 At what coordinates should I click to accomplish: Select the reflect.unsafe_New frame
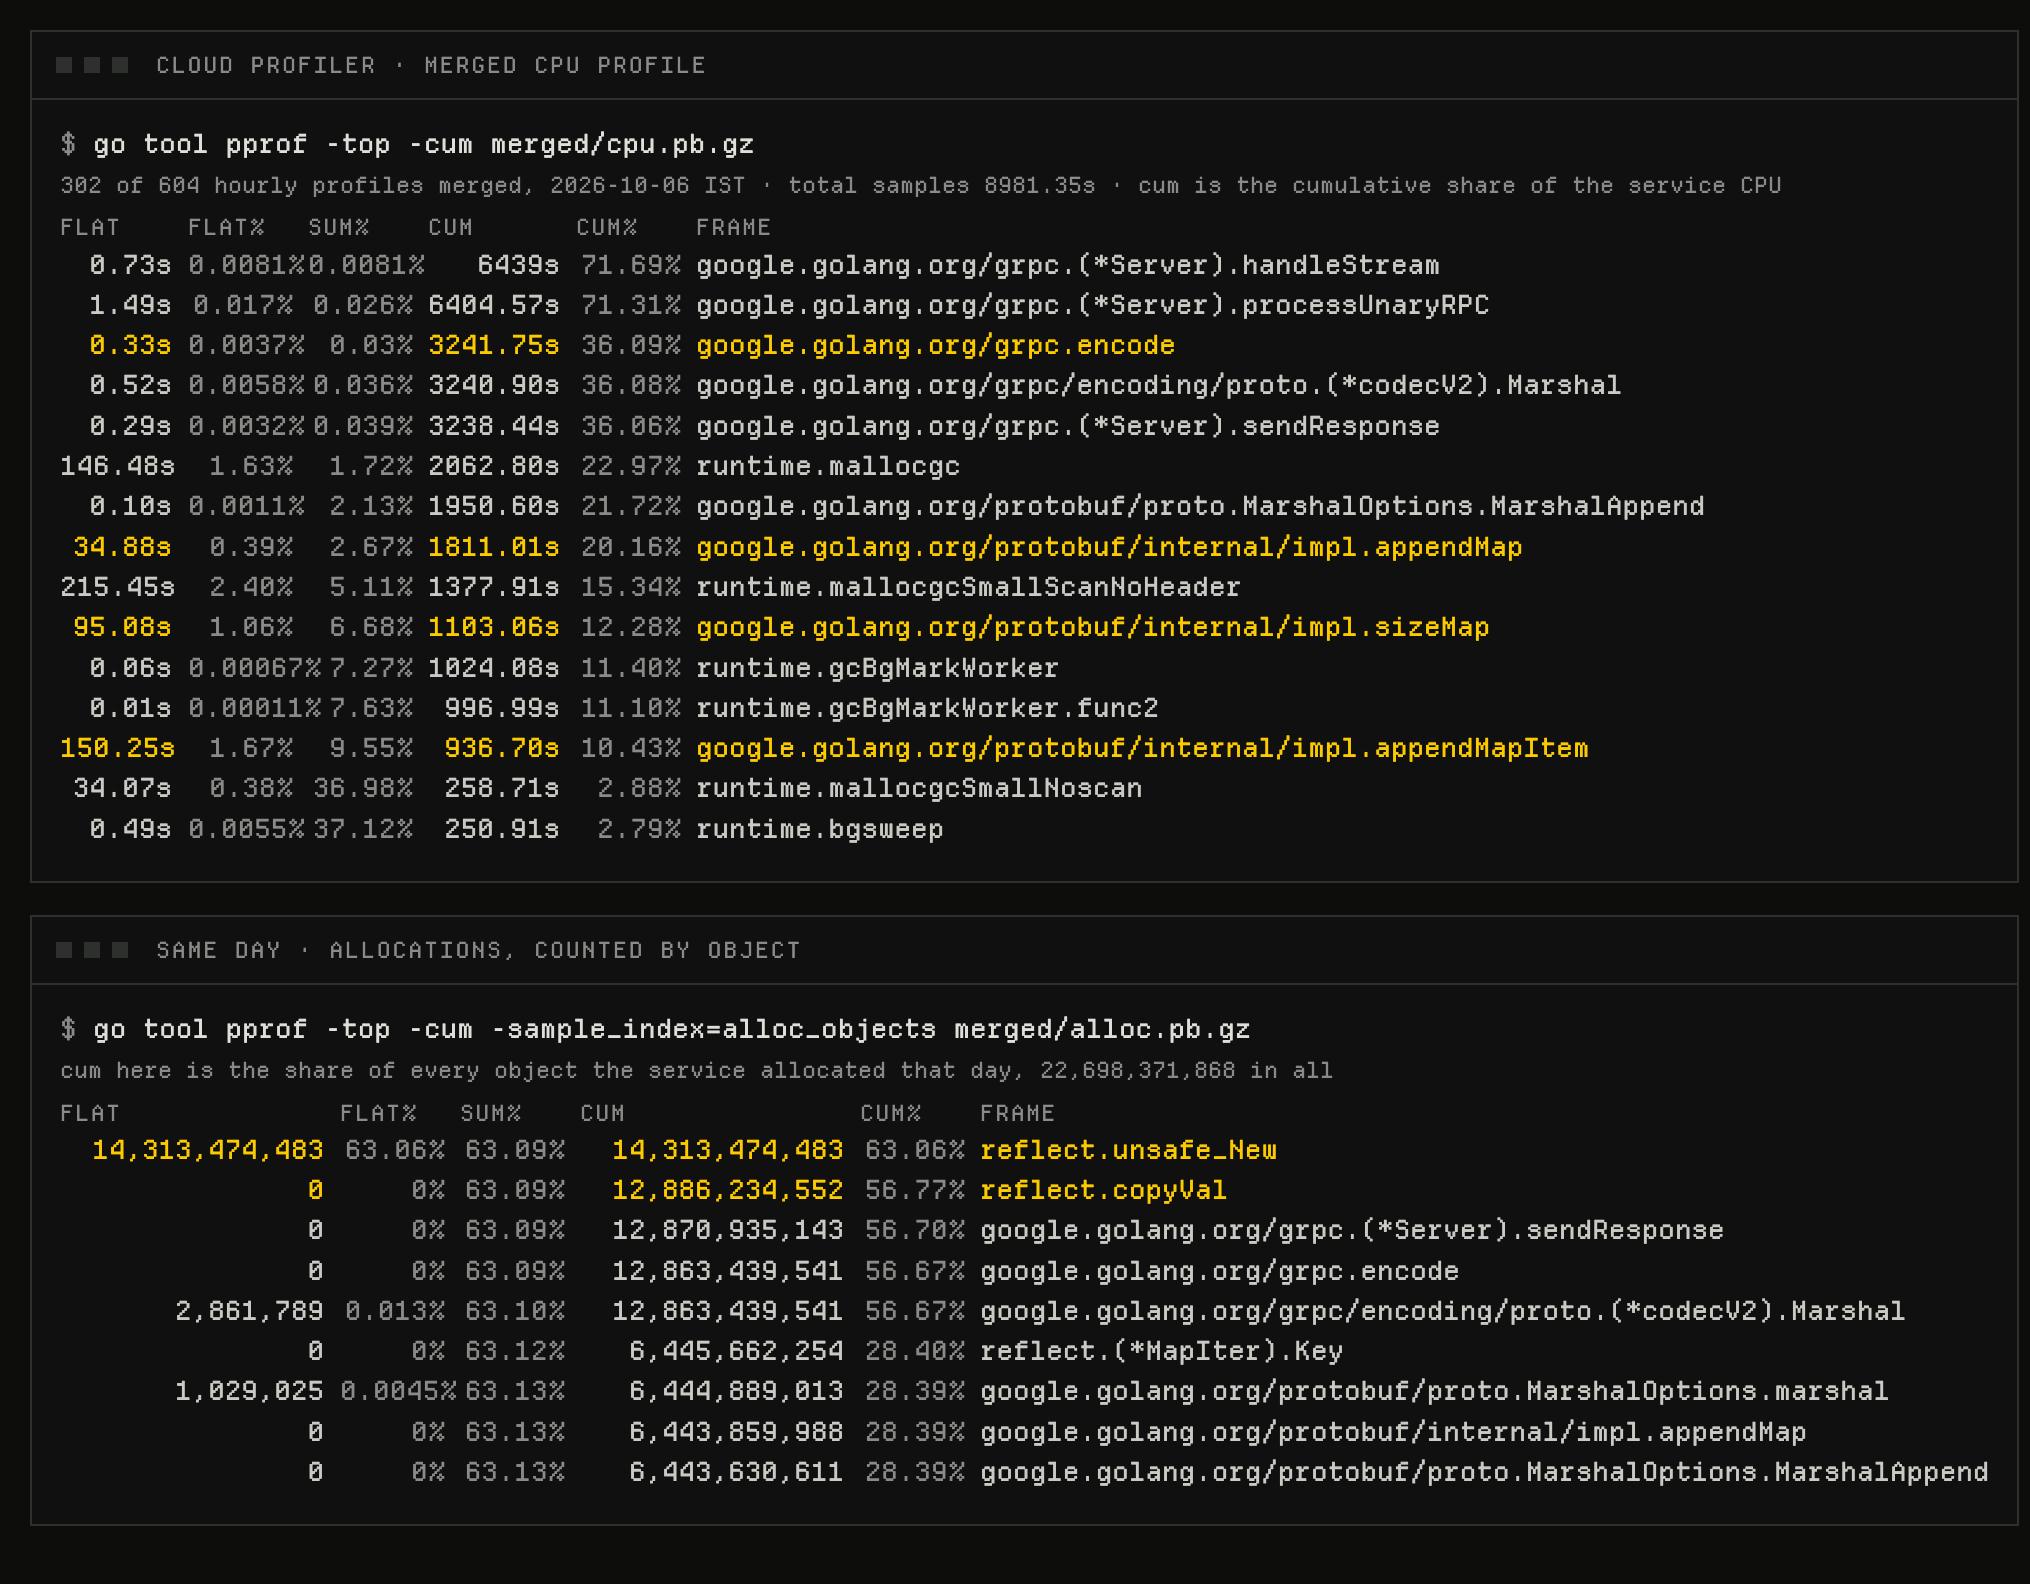coord(1128,1150)
